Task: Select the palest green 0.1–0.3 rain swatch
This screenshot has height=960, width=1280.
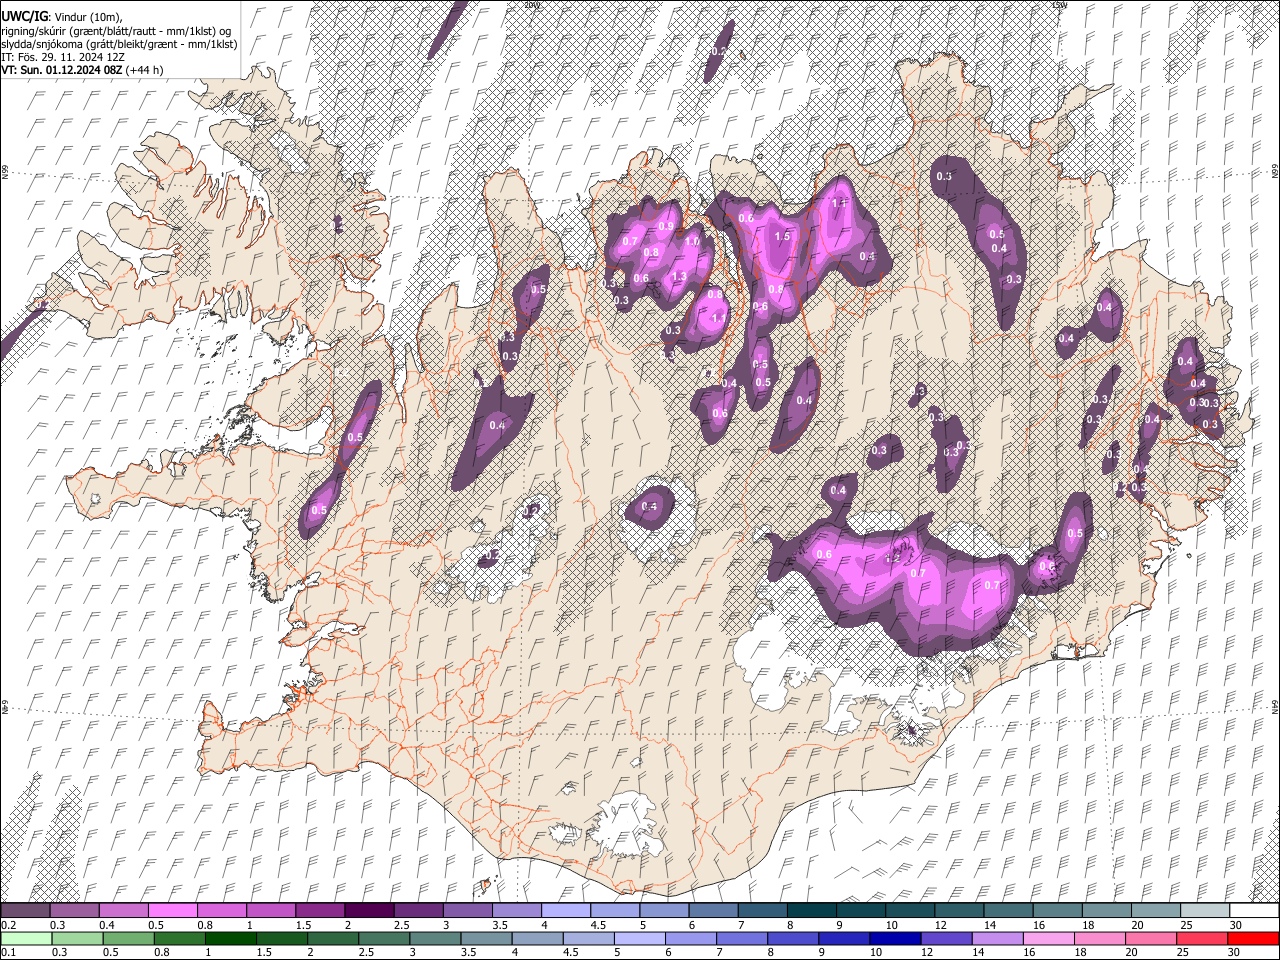Action: coord(26,938)
